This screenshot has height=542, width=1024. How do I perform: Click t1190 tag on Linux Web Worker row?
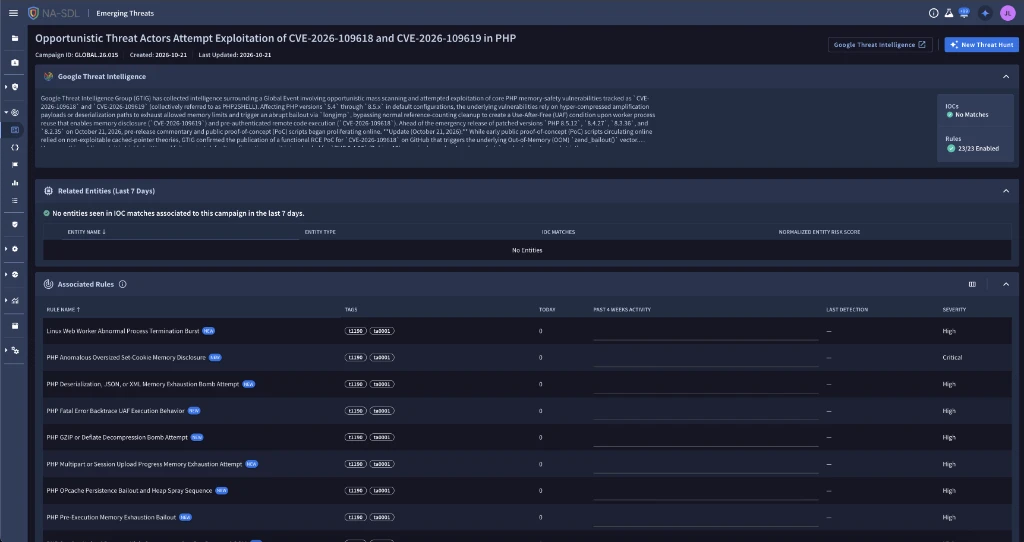(355, 331)
